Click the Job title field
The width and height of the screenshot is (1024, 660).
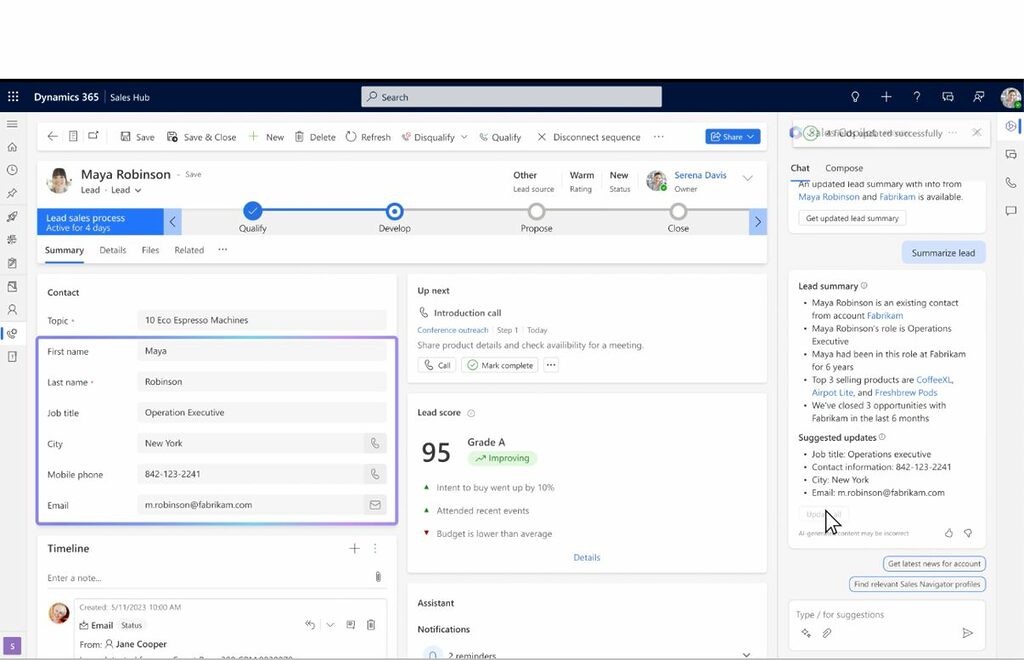click(x=262, y=413)
